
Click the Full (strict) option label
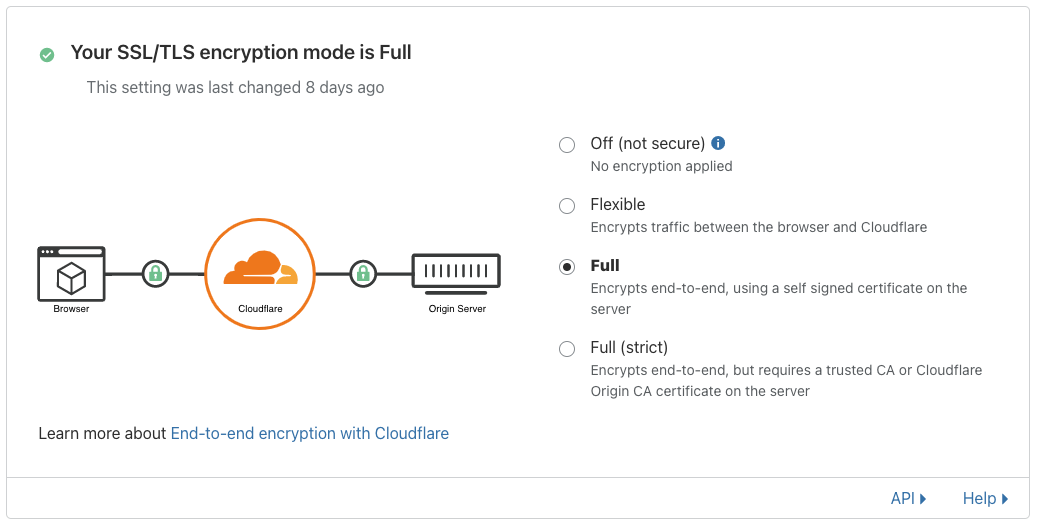click(x=629, y=348)
